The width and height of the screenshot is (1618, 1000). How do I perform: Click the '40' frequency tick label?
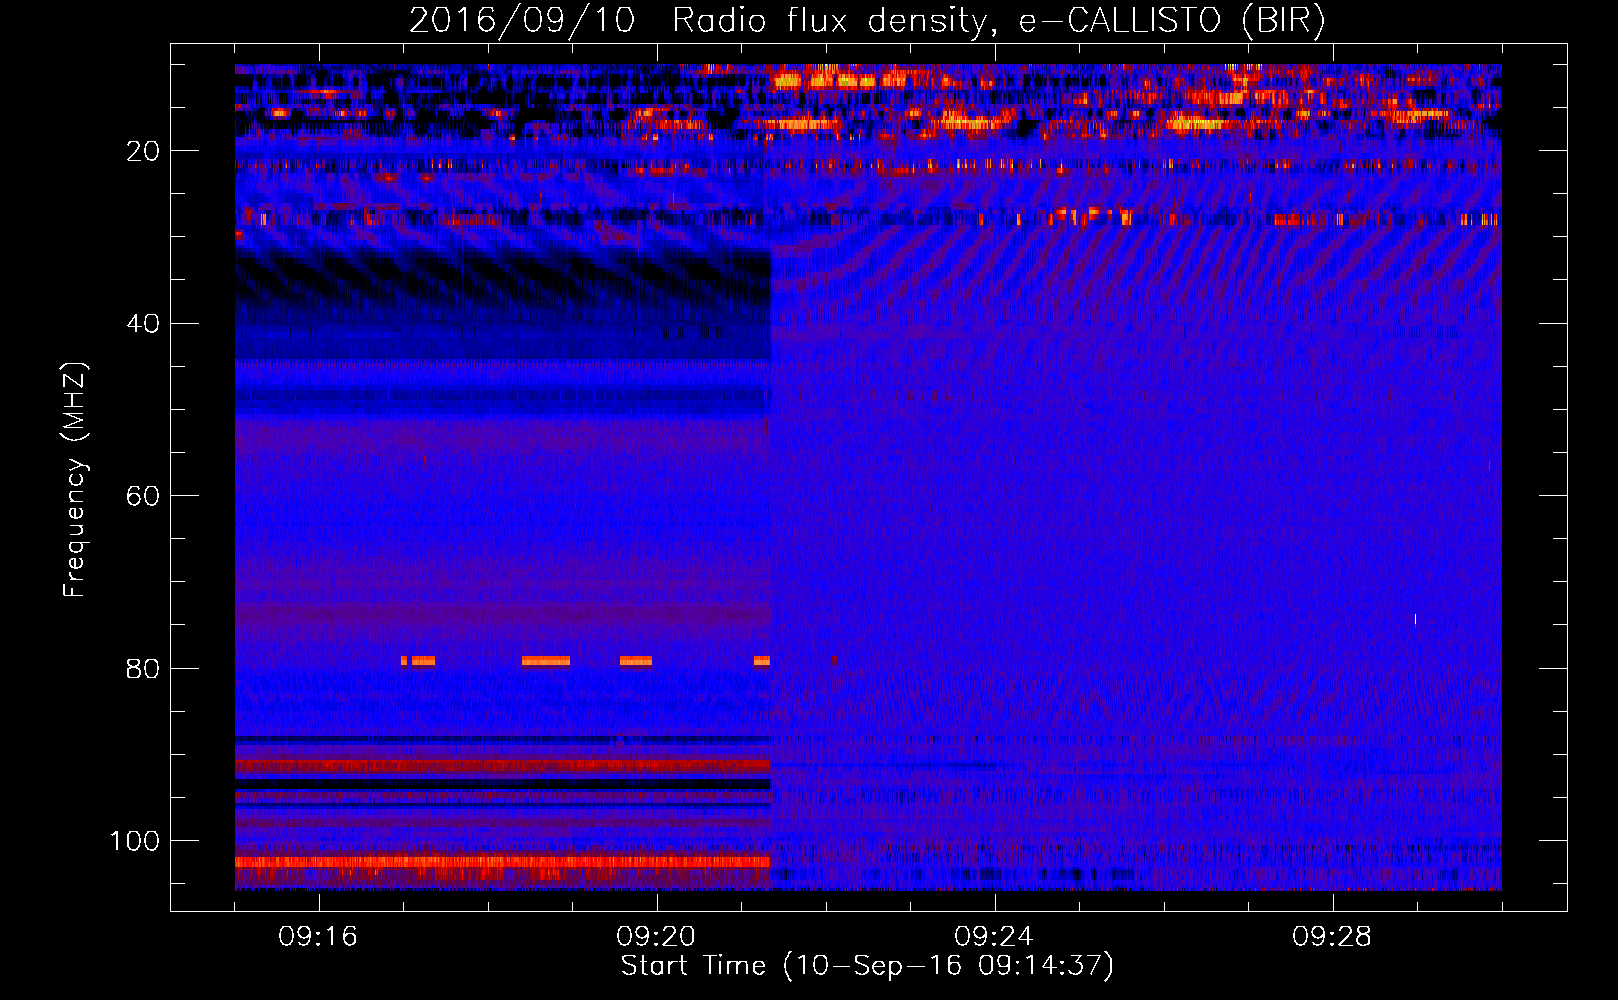(144, 324)
